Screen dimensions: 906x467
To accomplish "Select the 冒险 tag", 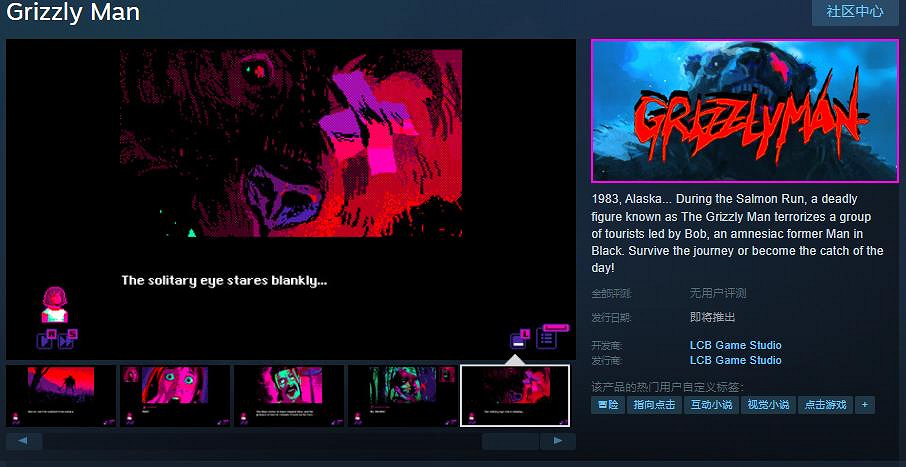I will point(607,405).
